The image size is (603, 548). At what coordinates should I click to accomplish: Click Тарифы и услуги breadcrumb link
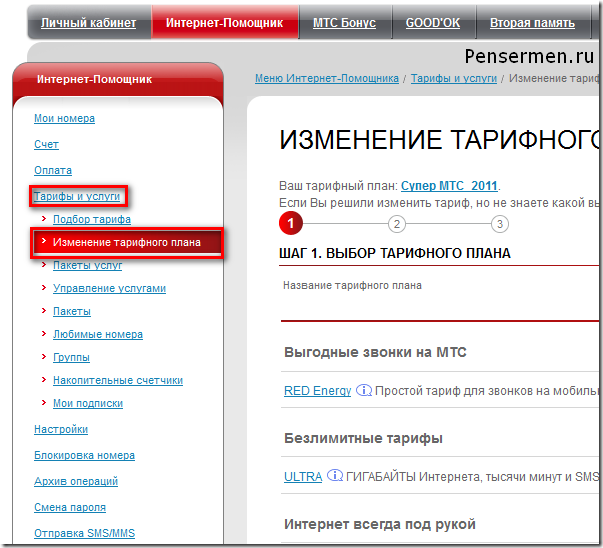tap(454, 78)
